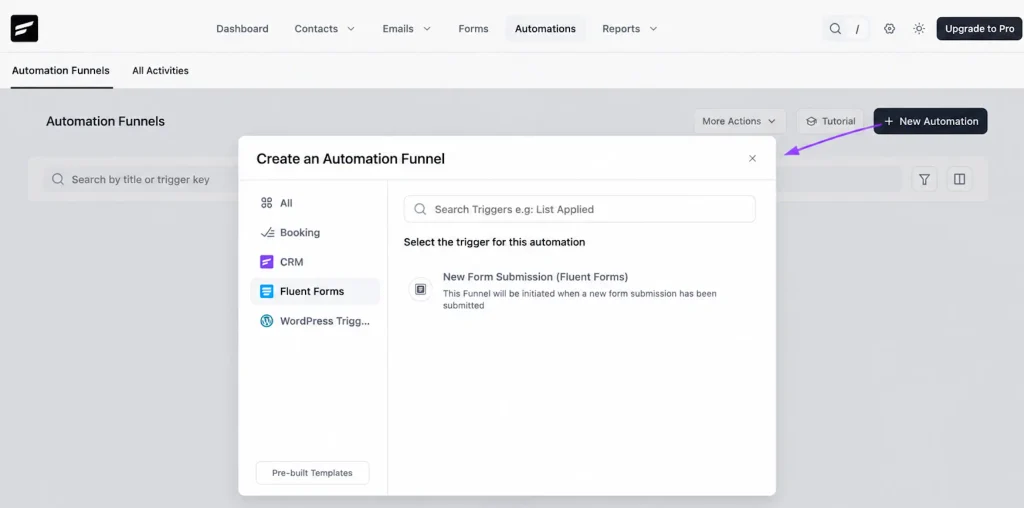Click the column layout icon
1024x508 pixels.
(959, 179)
